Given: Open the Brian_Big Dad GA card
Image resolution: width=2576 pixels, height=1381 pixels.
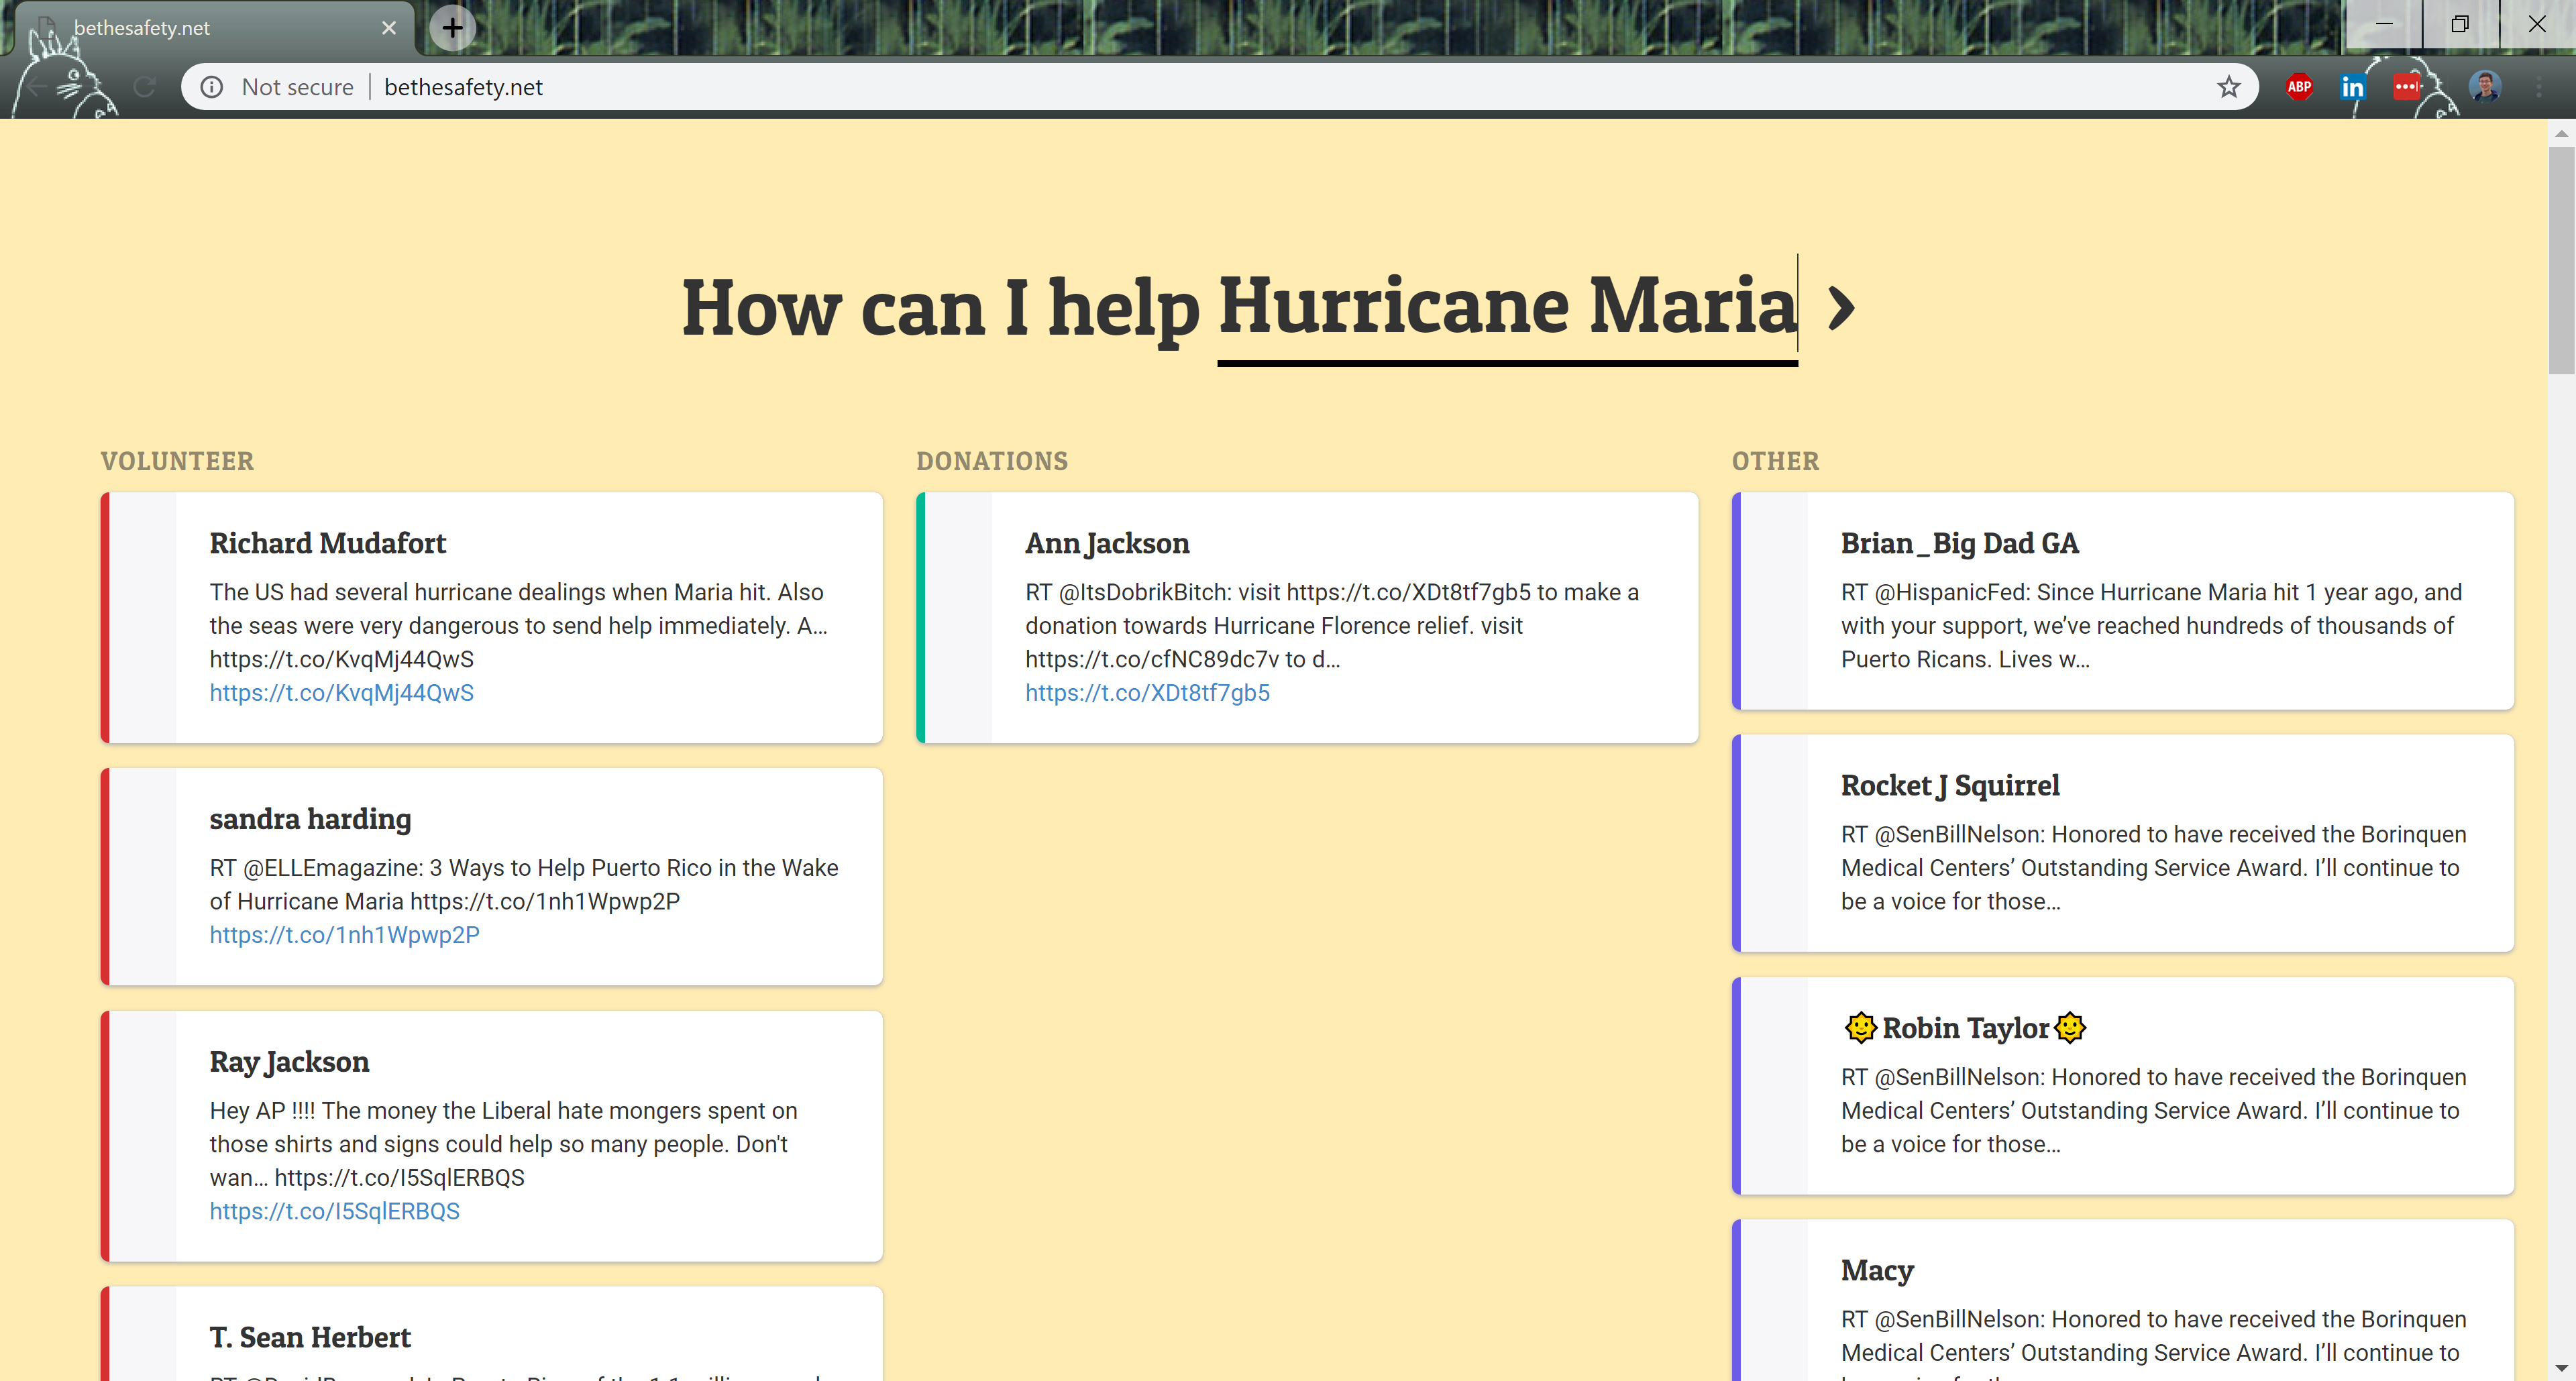Looking at the screenshot, I should [x=2122, y=601].
